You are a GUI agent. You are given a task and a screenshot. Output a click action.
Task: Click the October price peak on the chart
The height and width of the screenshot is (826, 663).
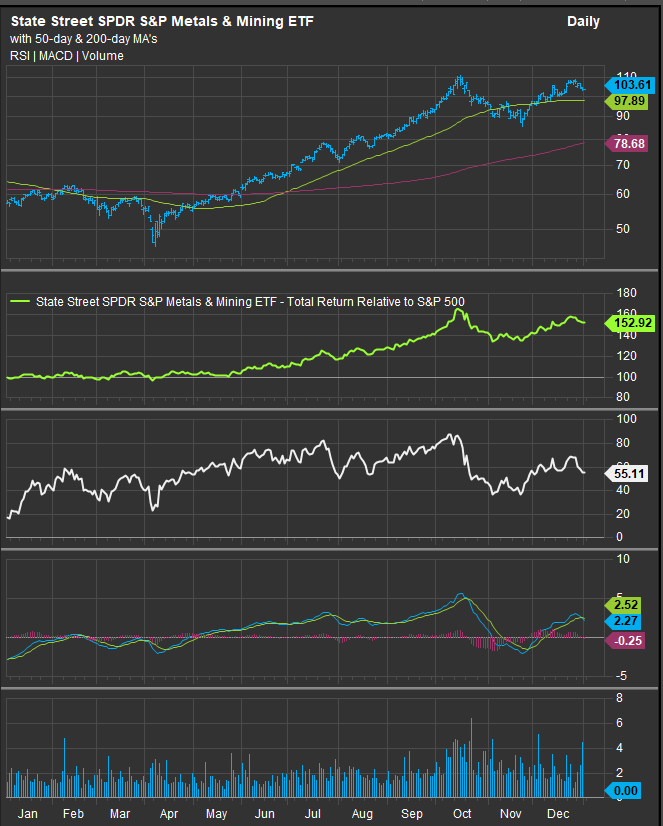460,78
